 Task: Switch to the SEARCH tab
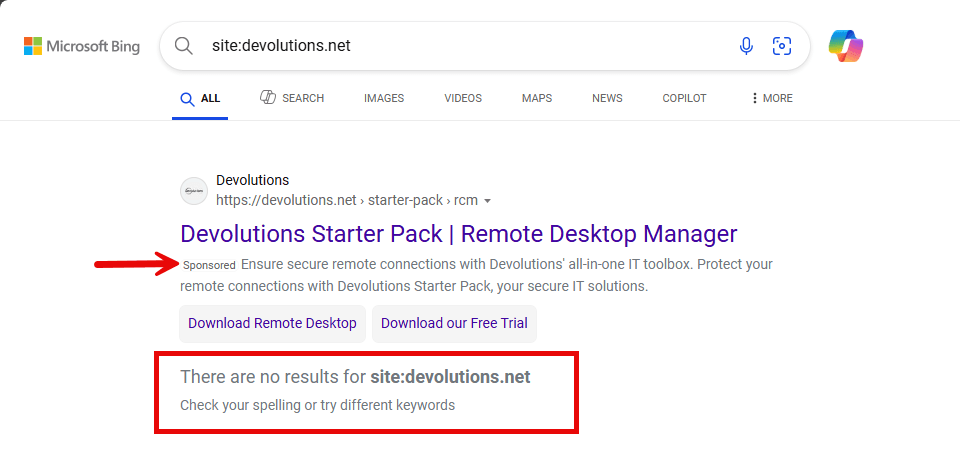click(x=292, y=98)
